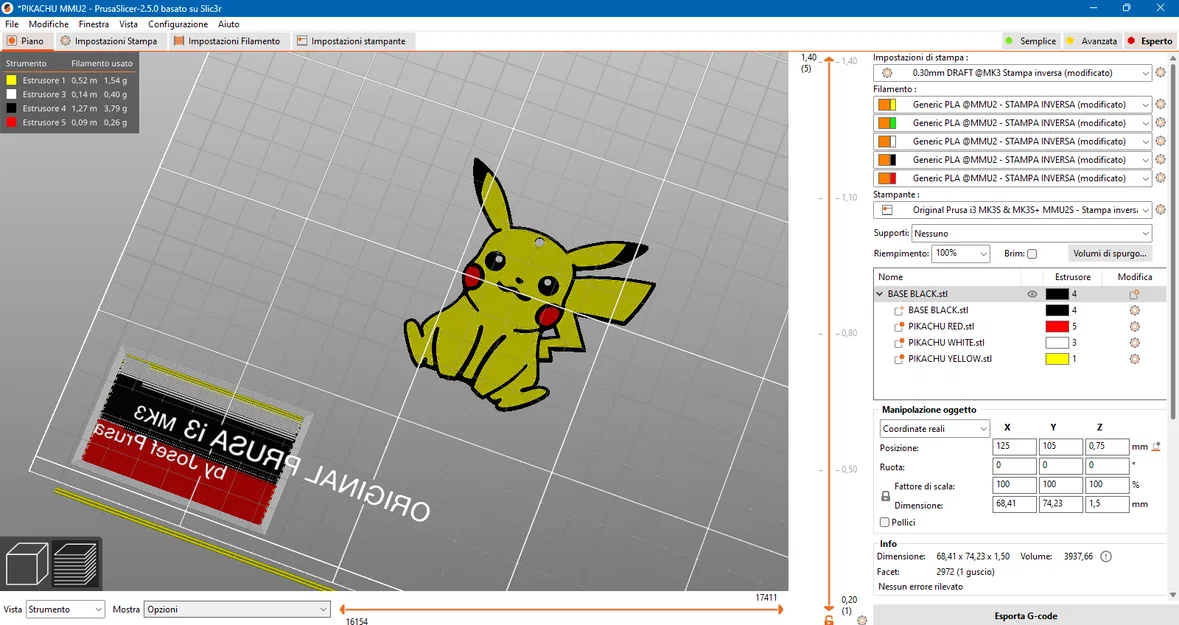Click the part icon next to PIKACHU RED.stl
The height and width of the screenshot is (625, 1179).
pos(898,326)
